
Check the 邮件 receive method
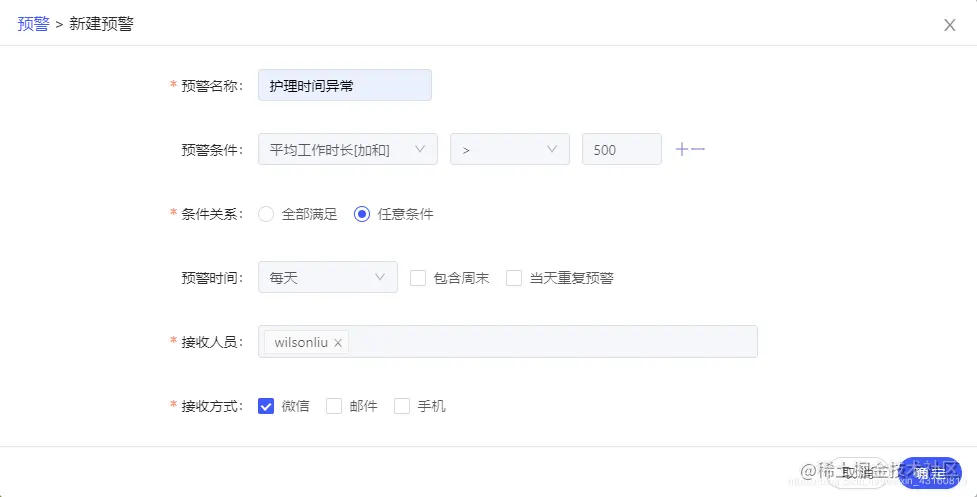(x=334, y=406)
